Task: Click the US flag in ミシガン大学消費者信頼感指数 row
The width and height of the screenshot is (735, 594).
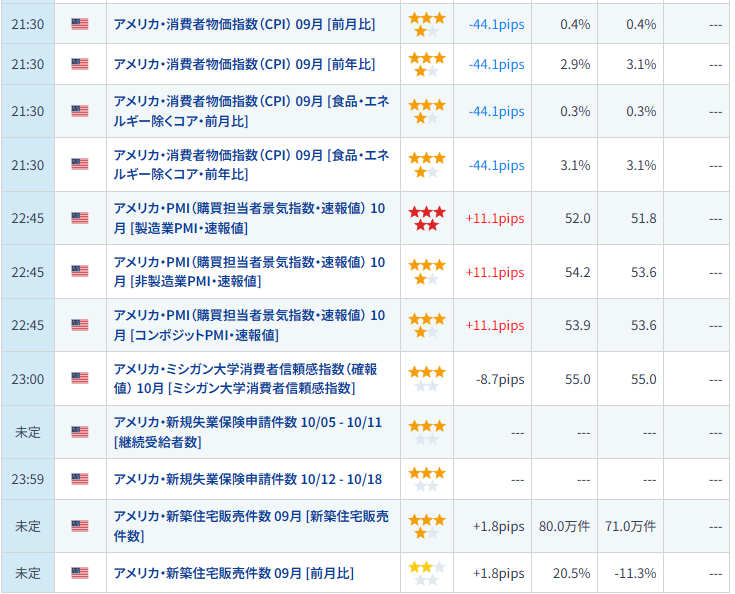Action: (x=80, y=379)
